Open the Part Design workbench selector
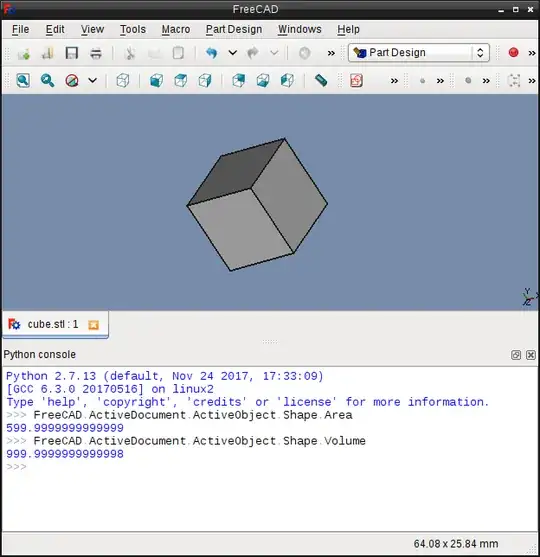This screenshot has height=557, width=540. click(419, 53)
